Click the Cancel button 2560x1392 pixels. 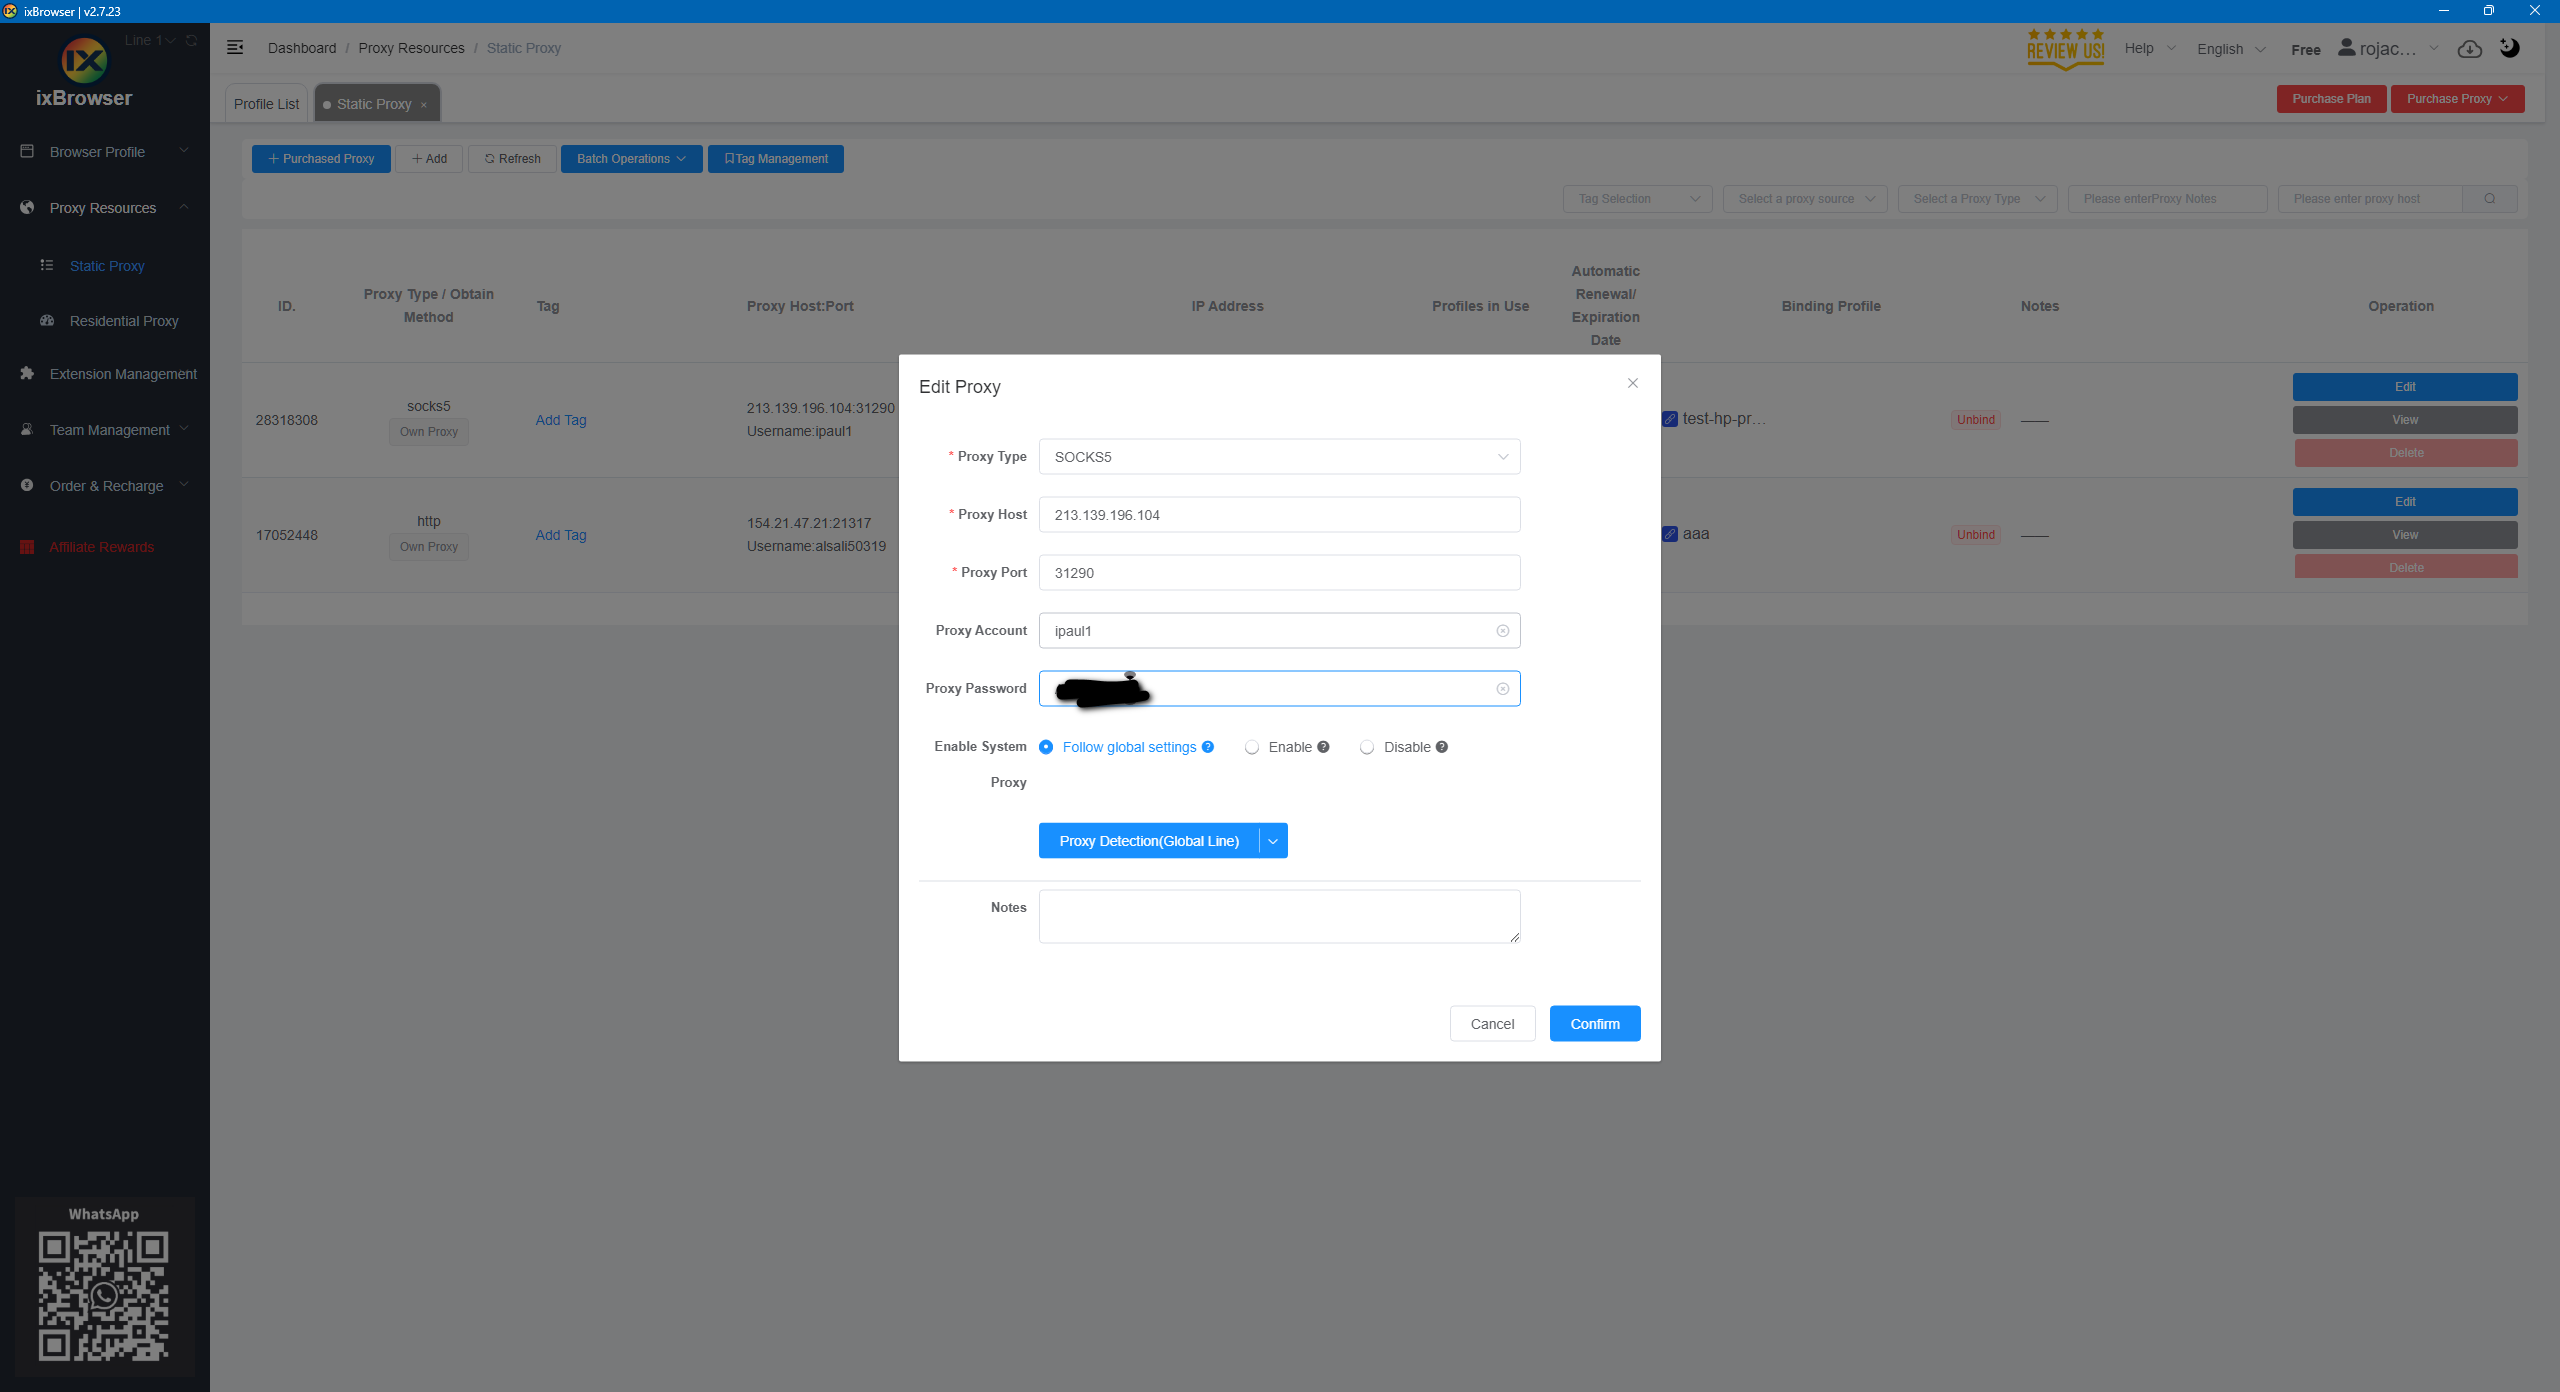(x=1492, y=1024)
